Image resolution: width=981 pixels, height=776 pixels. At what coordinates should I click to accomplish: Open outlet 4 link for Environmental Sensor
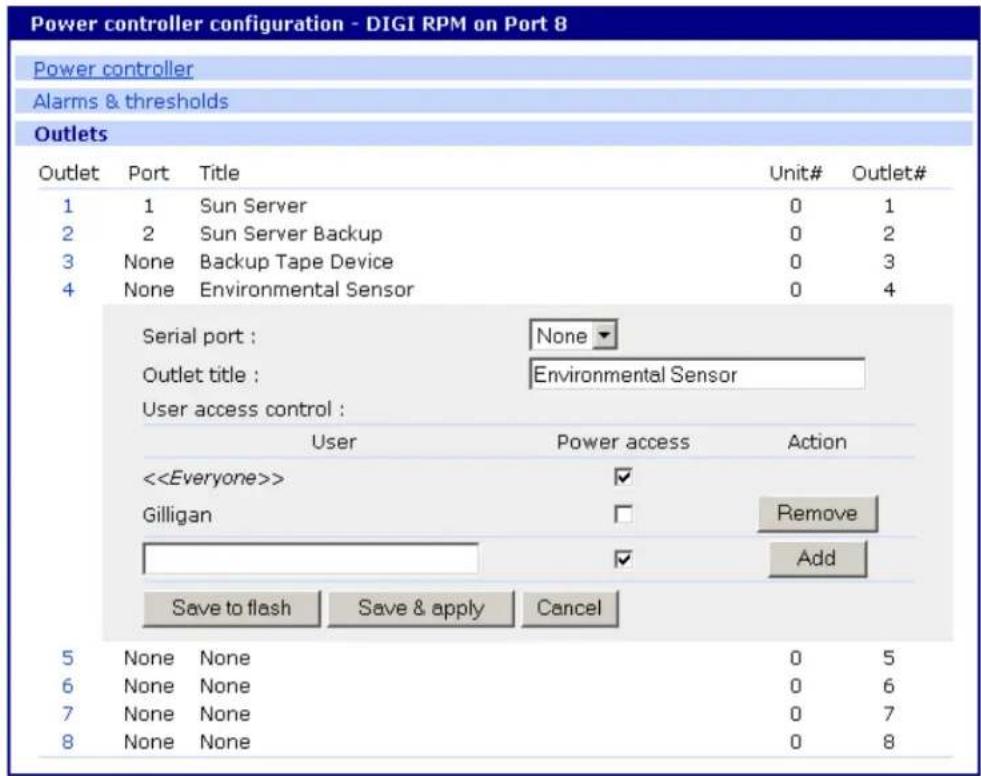pos(68,290)
